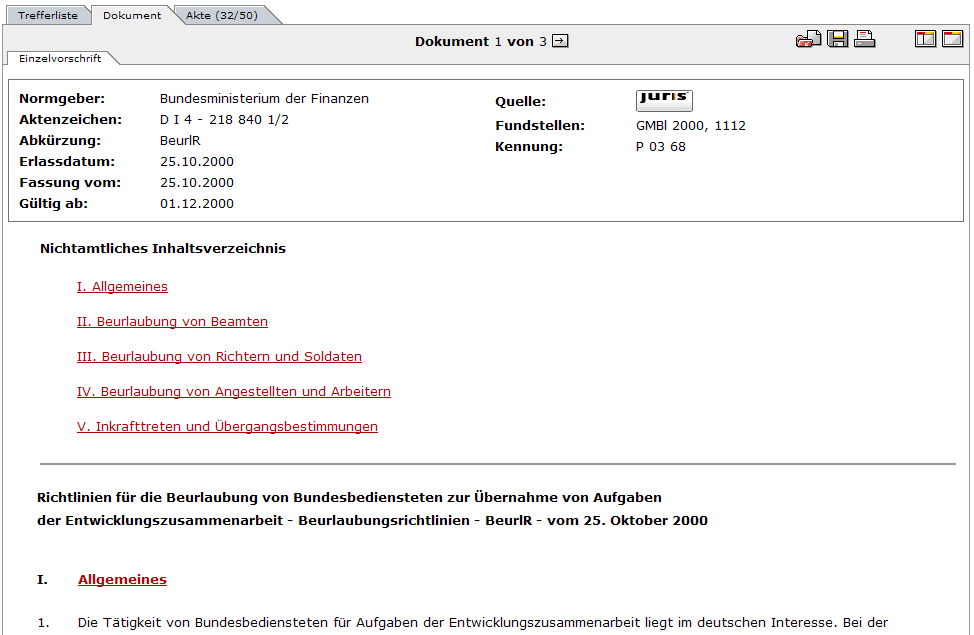
Task: Open II. Beurlaubung von Beamten link
Action: pyautogui.click(x=172, y=322)
